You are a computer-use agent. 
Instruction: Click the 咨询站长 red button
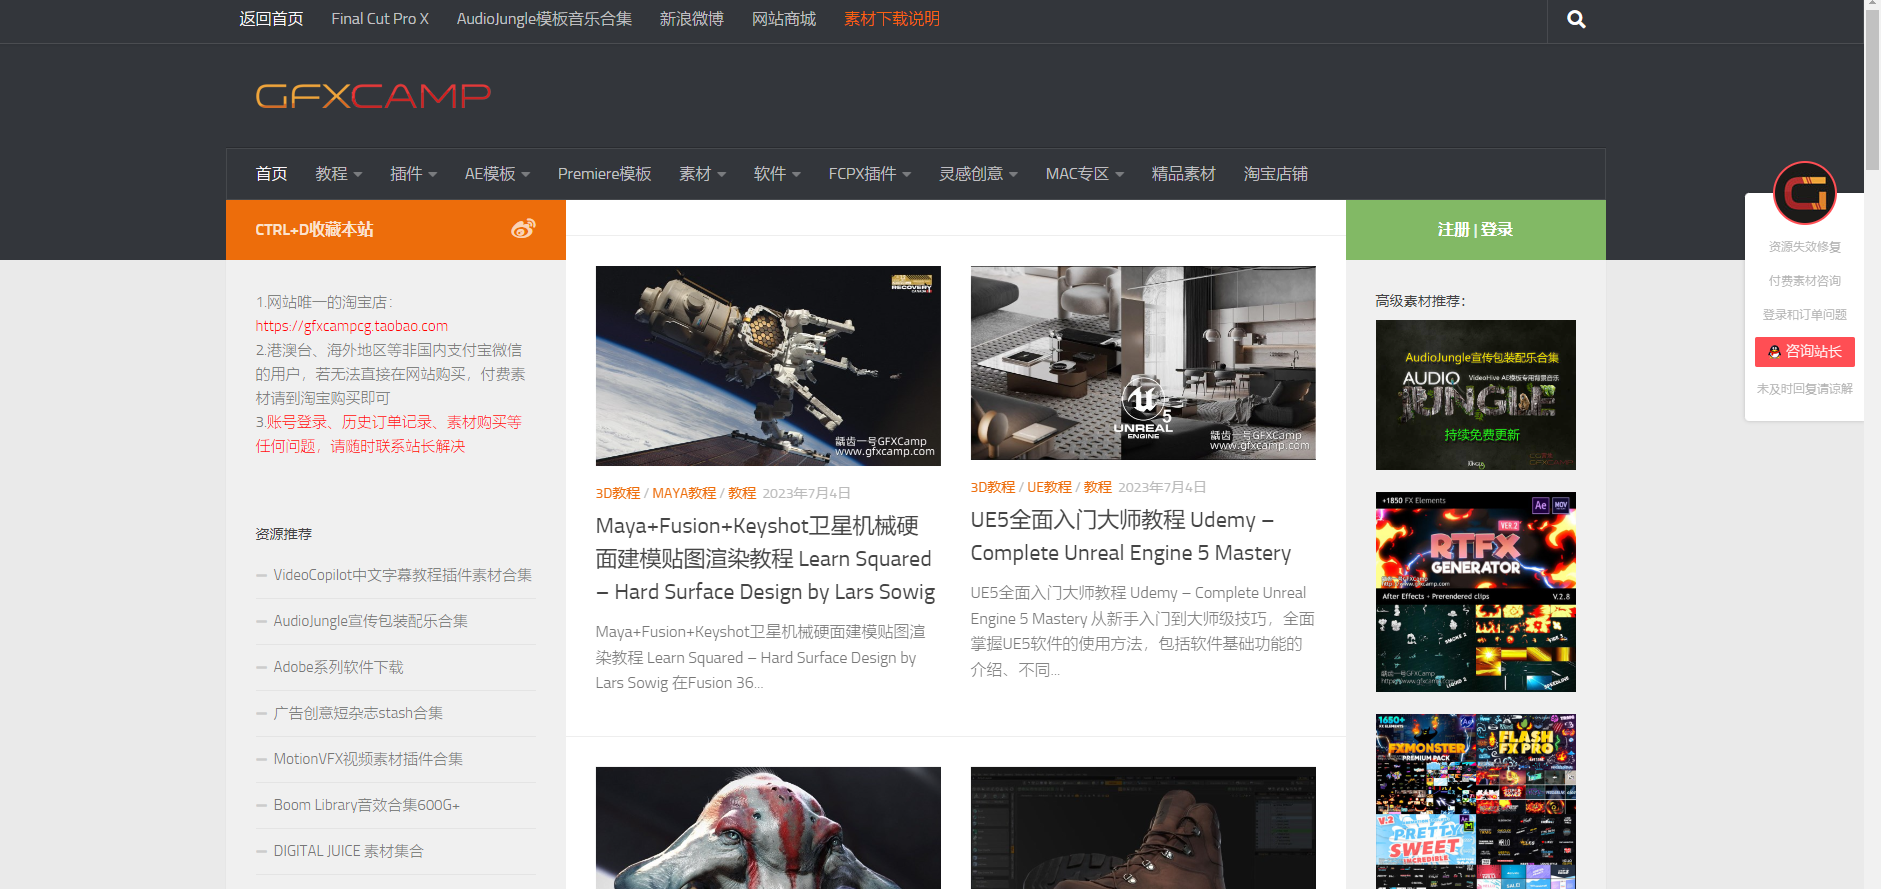point(1805,352)
